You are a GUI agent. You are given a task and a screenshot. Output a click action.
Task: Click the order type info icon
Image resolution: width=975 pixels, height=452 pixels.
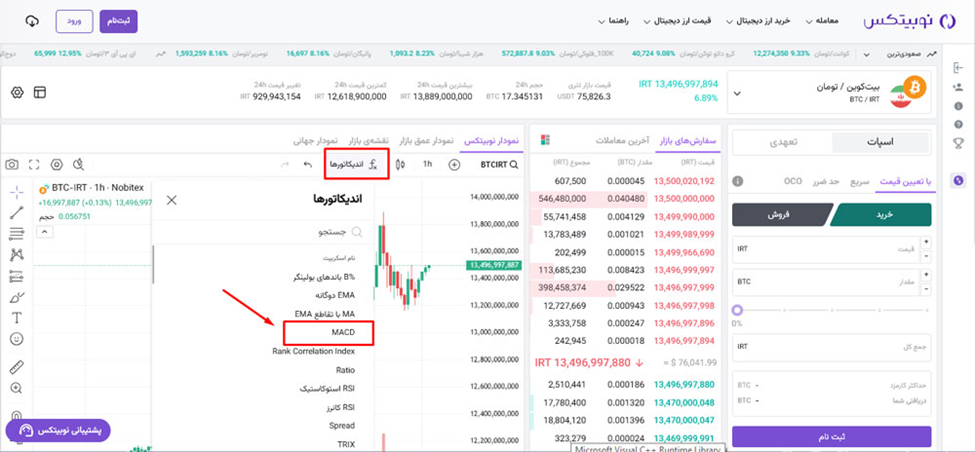click(737, 182)
